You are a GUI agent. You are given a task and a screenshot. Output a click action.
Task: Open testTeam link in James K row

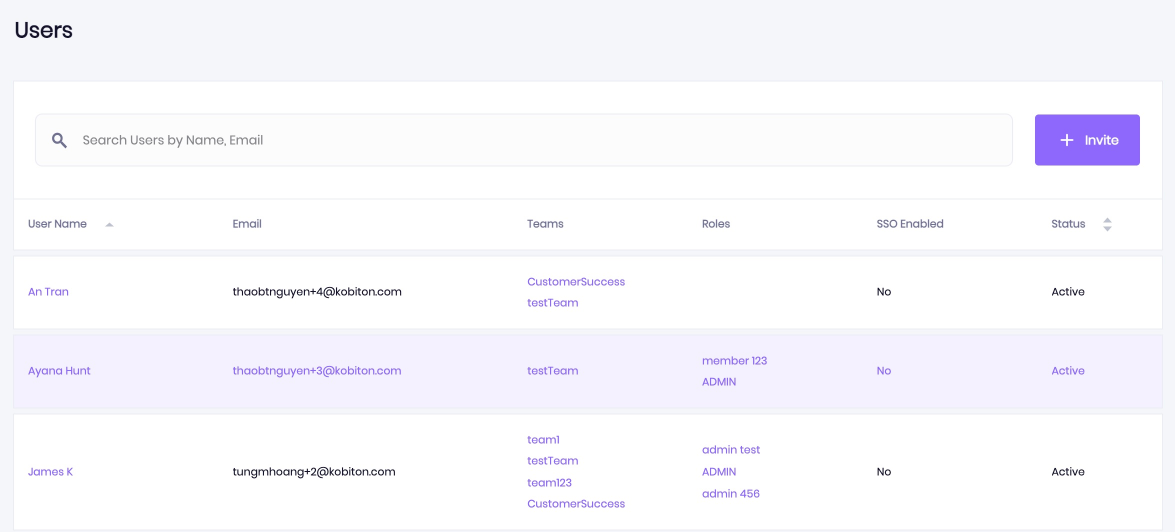pos(552,460)
